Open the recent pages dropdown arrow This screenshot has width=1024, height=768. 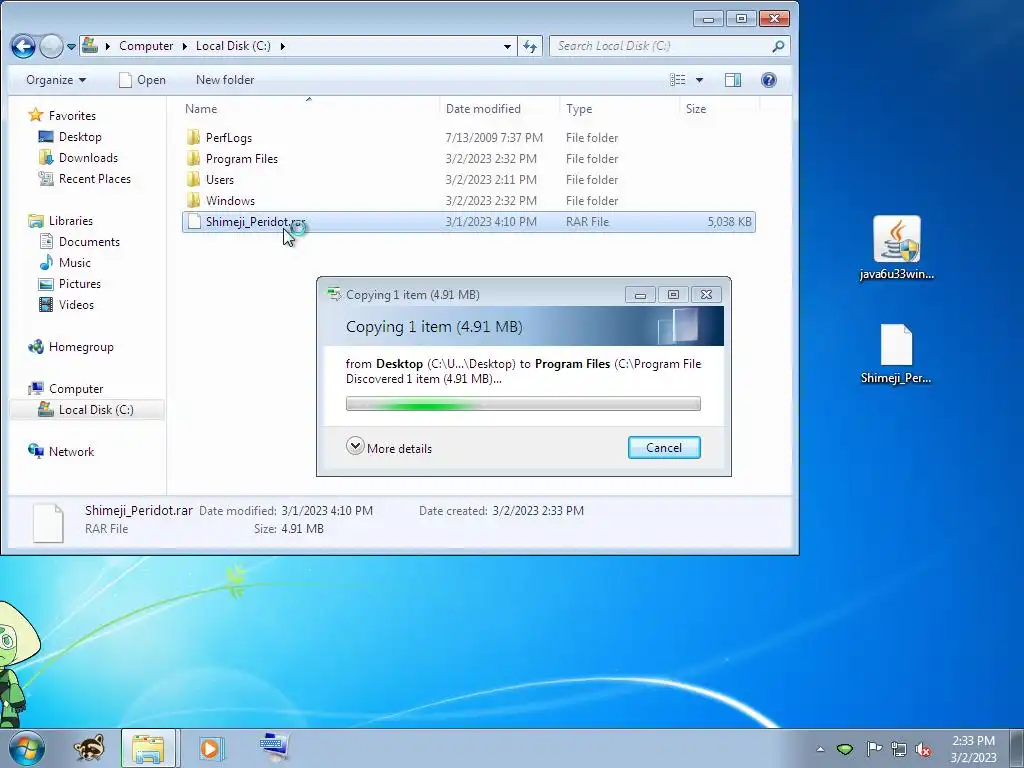(x=71, y=46)
